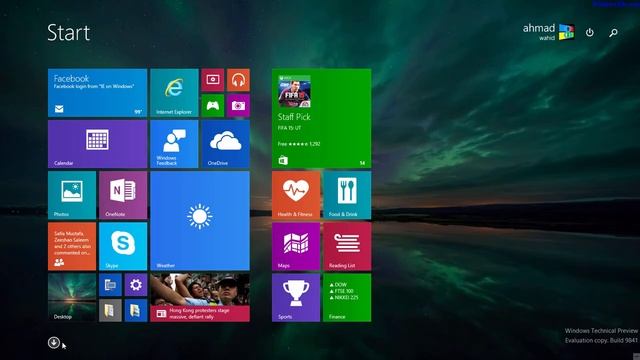Open the Internet Explorer tile
640x360 pixels.
point(174,93)
